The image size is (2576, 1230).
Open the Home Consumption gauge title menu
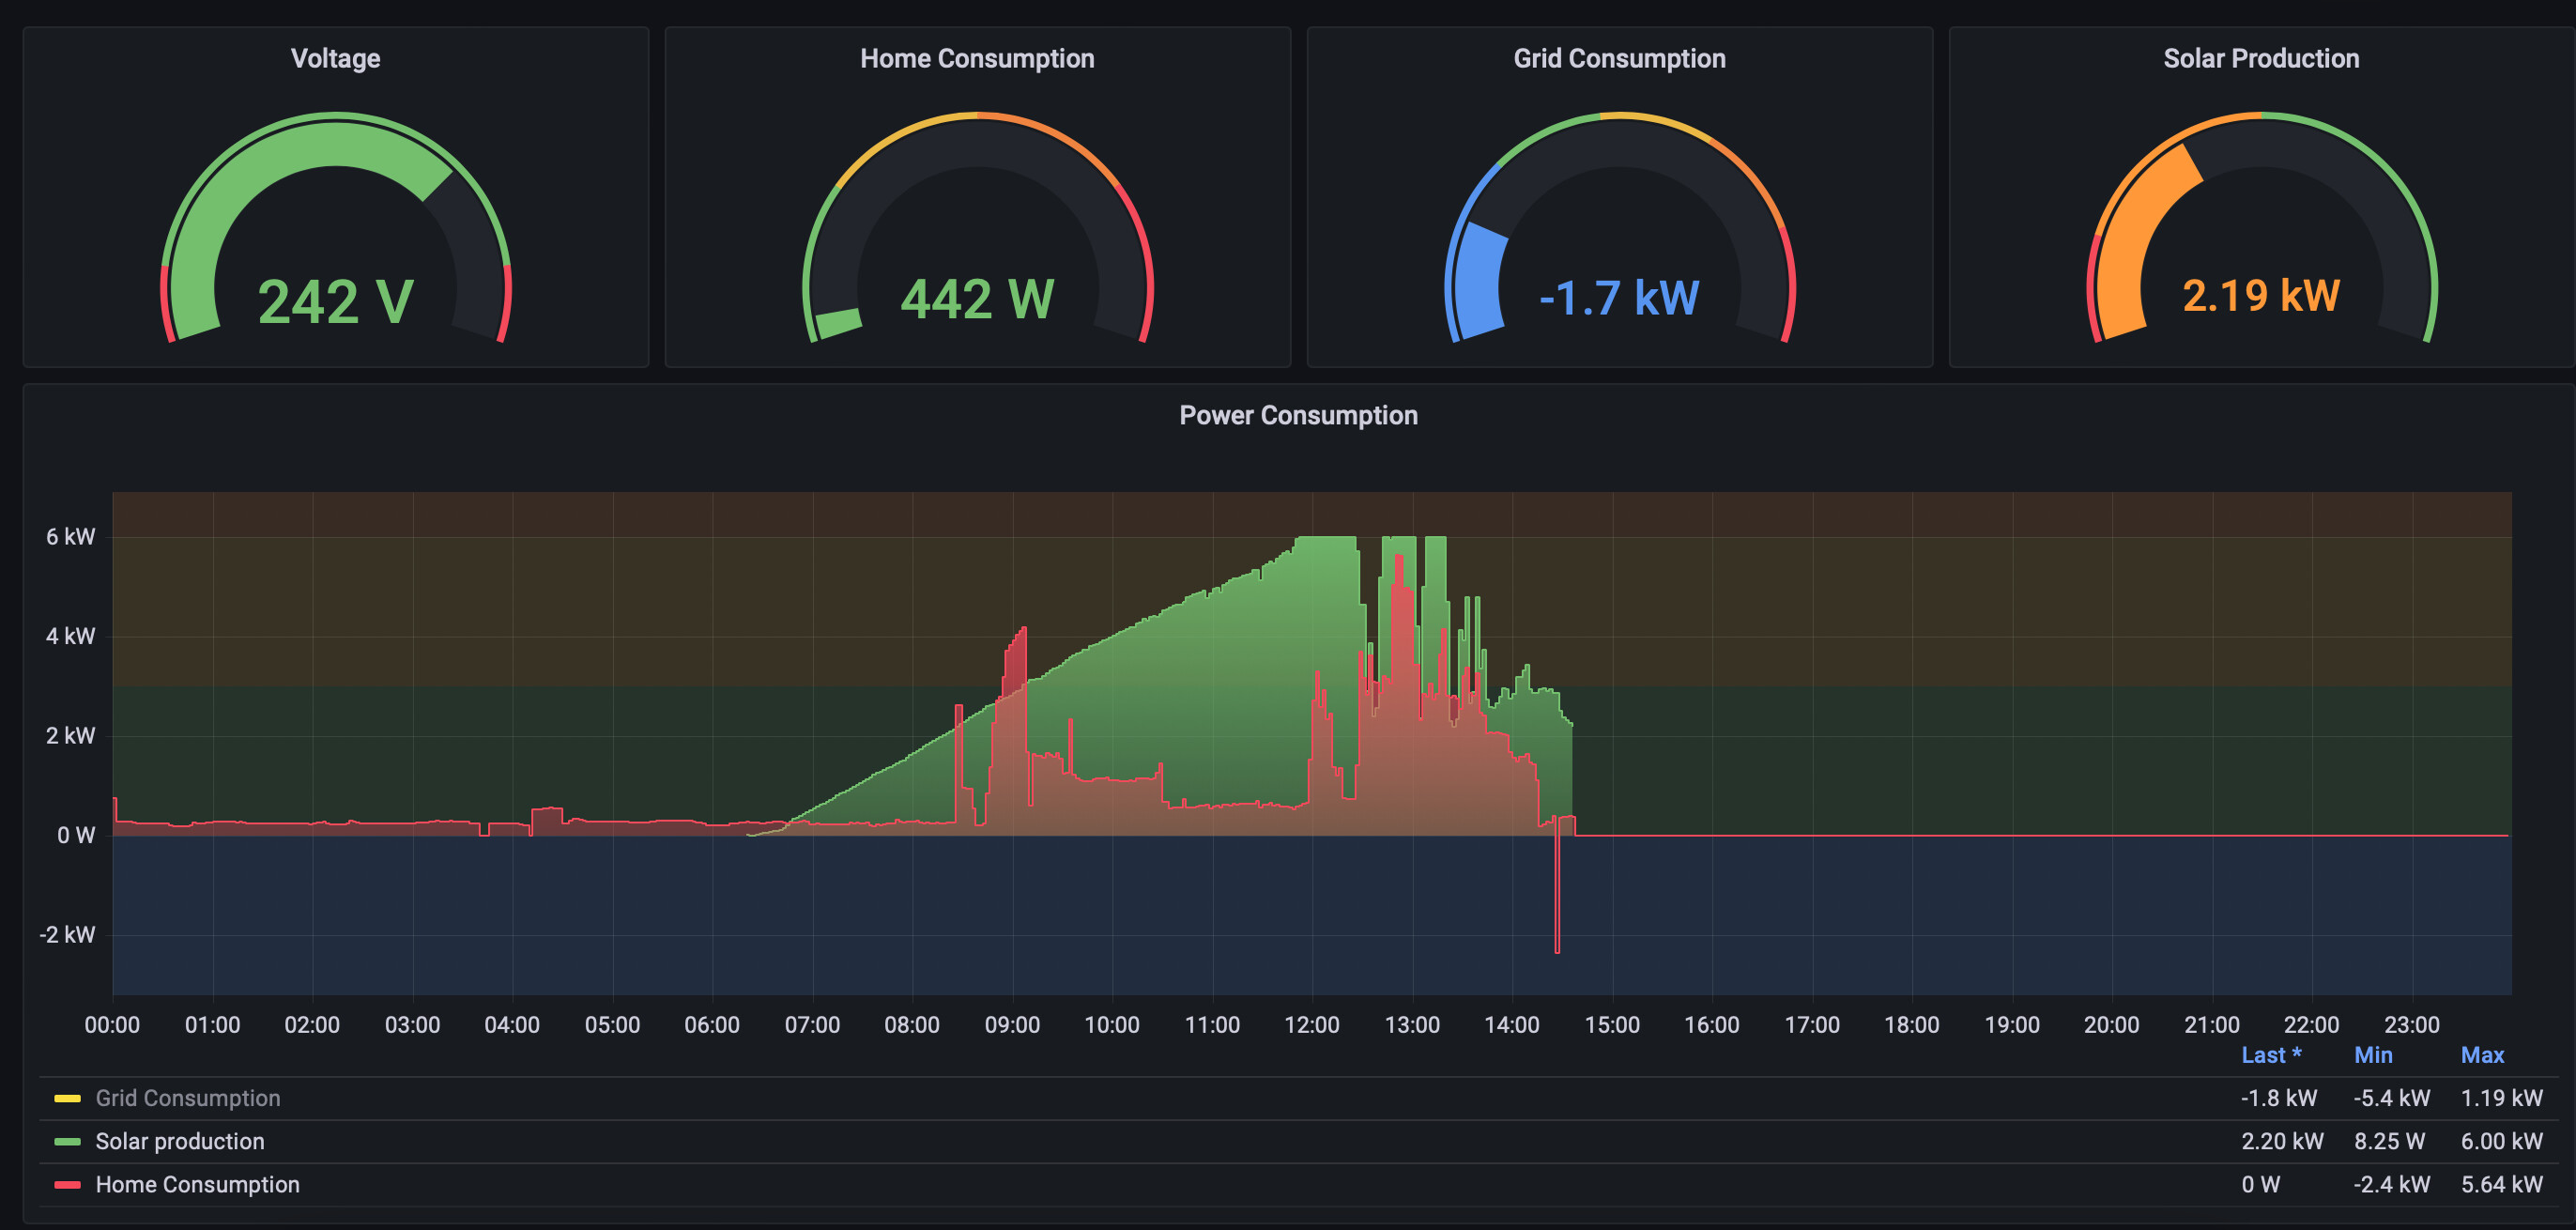coord(977,58)
